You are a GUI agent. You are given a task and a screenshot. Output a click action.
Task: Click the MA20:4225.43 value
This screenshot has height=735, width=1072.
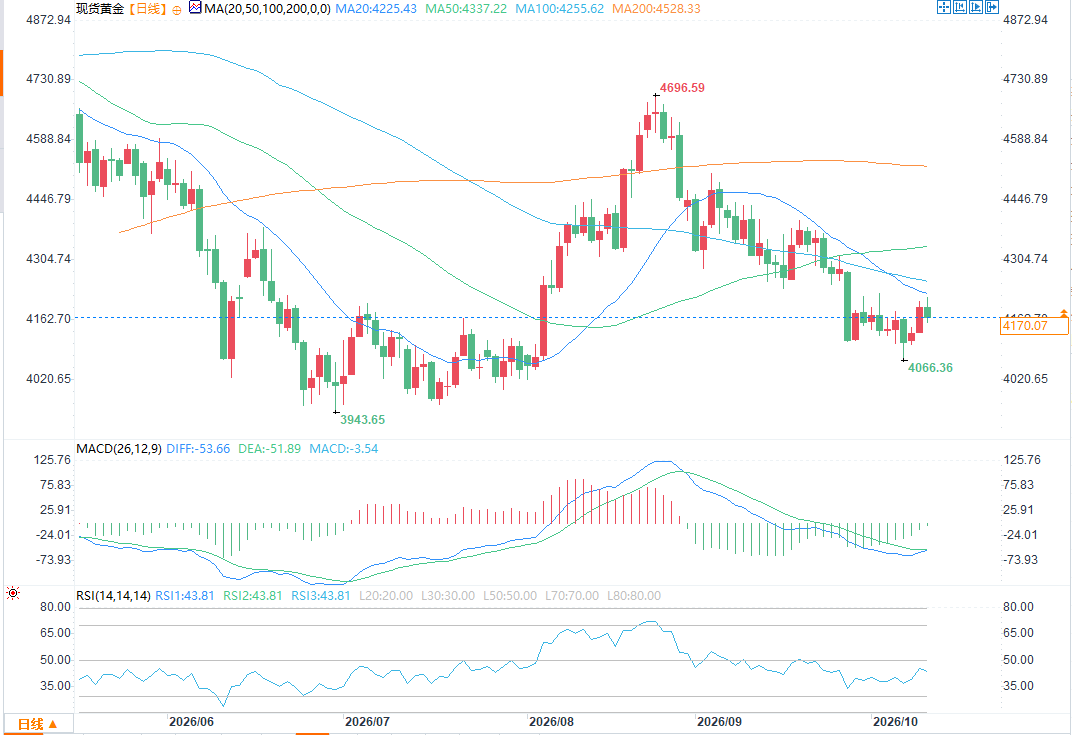click(376, 9)
